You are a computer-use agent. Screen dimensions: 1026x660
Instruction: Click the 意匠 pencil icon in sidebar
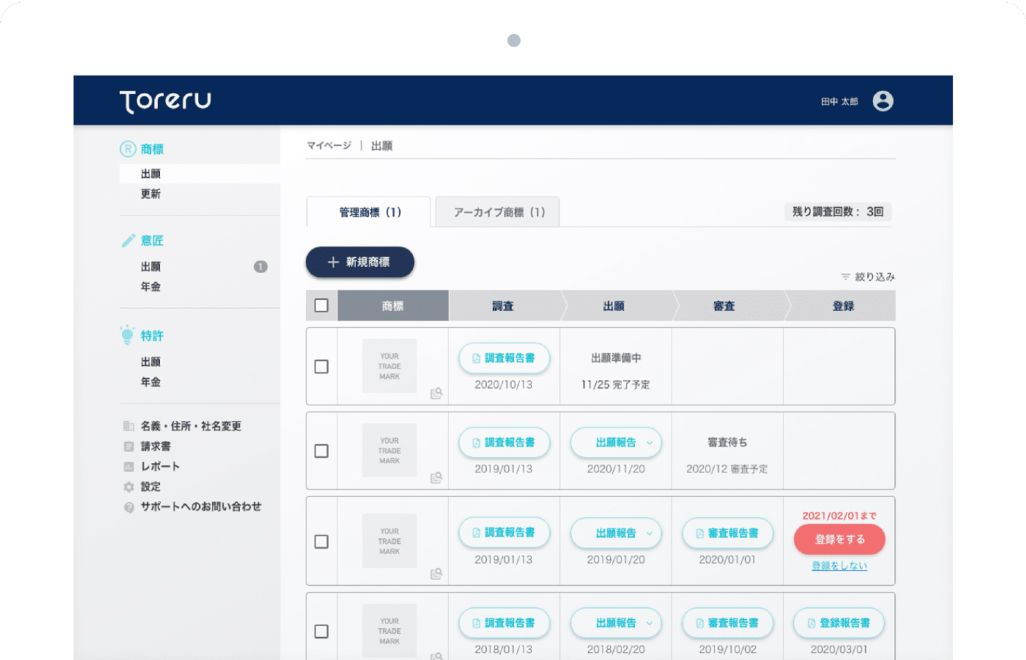click(x=128, y=241)
